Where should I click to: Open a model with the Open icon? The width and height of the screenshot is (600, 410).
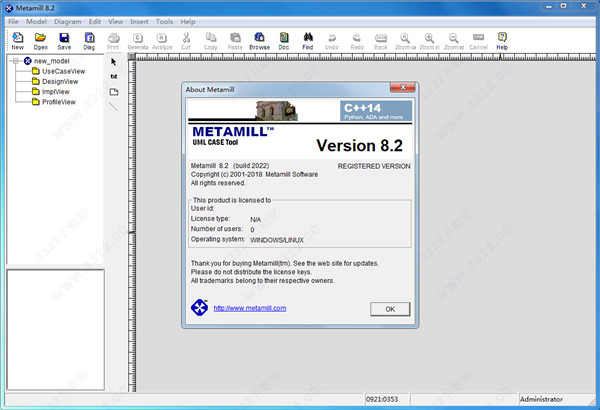(x=40, y=38)
